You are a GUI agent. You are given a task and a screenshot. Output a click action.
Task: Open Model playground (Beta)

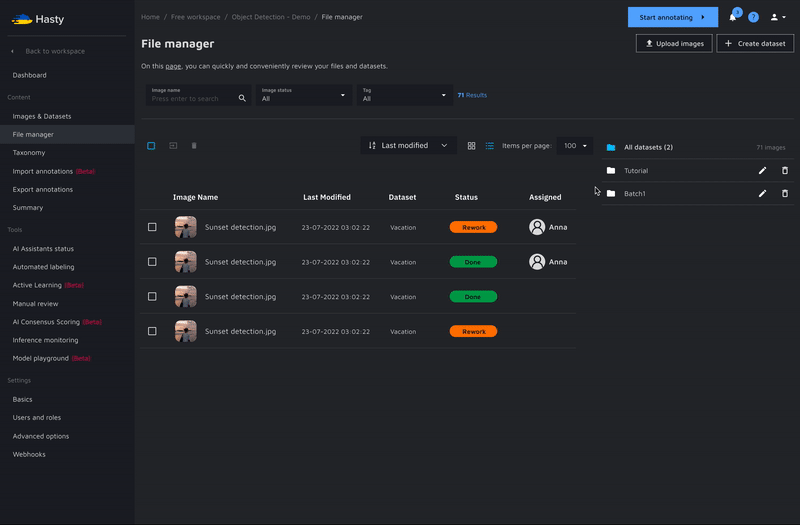click(x=52, y=358)
